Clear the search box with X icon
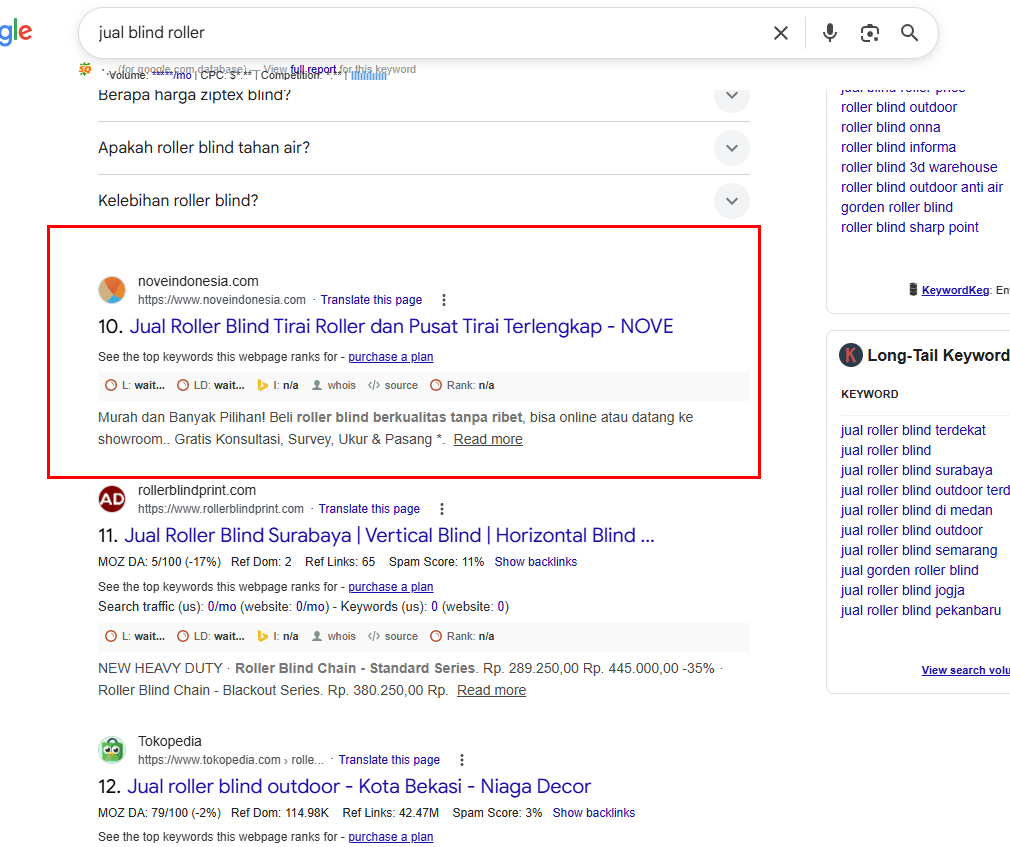 point(781,33)
